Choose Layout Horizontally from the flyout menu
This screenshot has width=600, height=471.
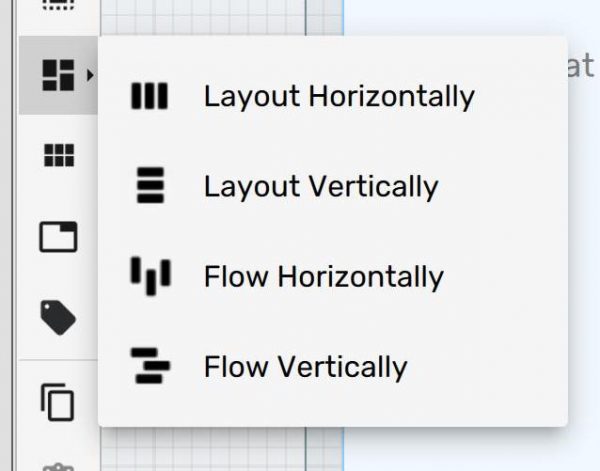click(338, 97)
